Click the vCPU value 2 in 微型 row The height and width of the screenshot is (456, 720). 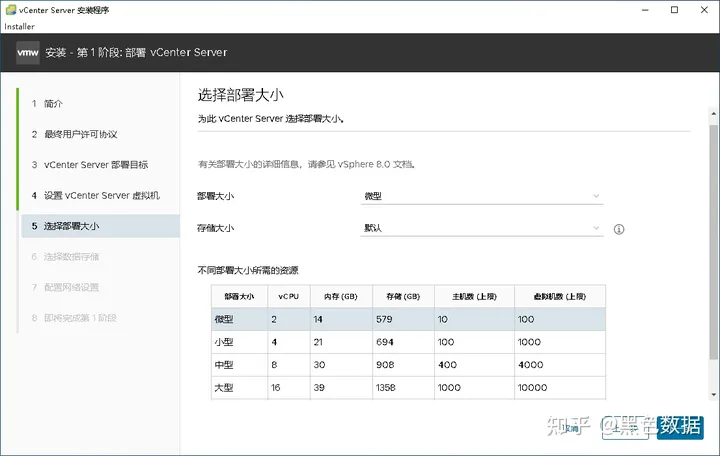(x=274, y=319)
